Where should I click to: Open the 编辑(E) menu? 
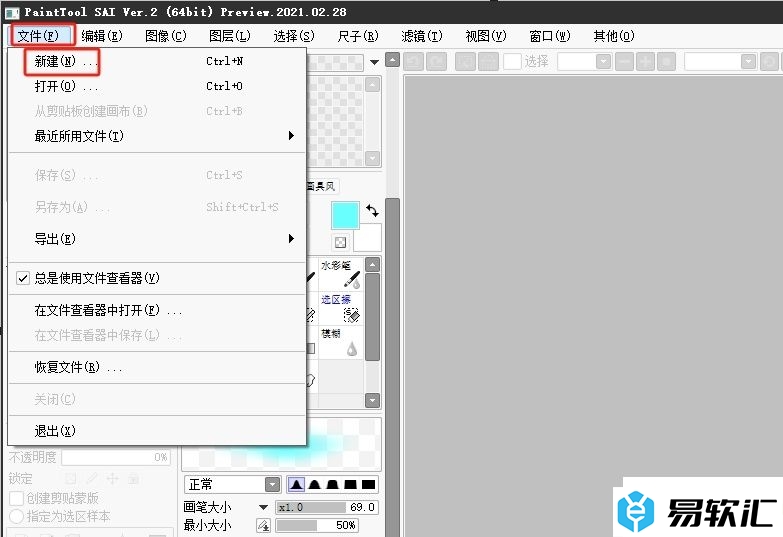102,36
